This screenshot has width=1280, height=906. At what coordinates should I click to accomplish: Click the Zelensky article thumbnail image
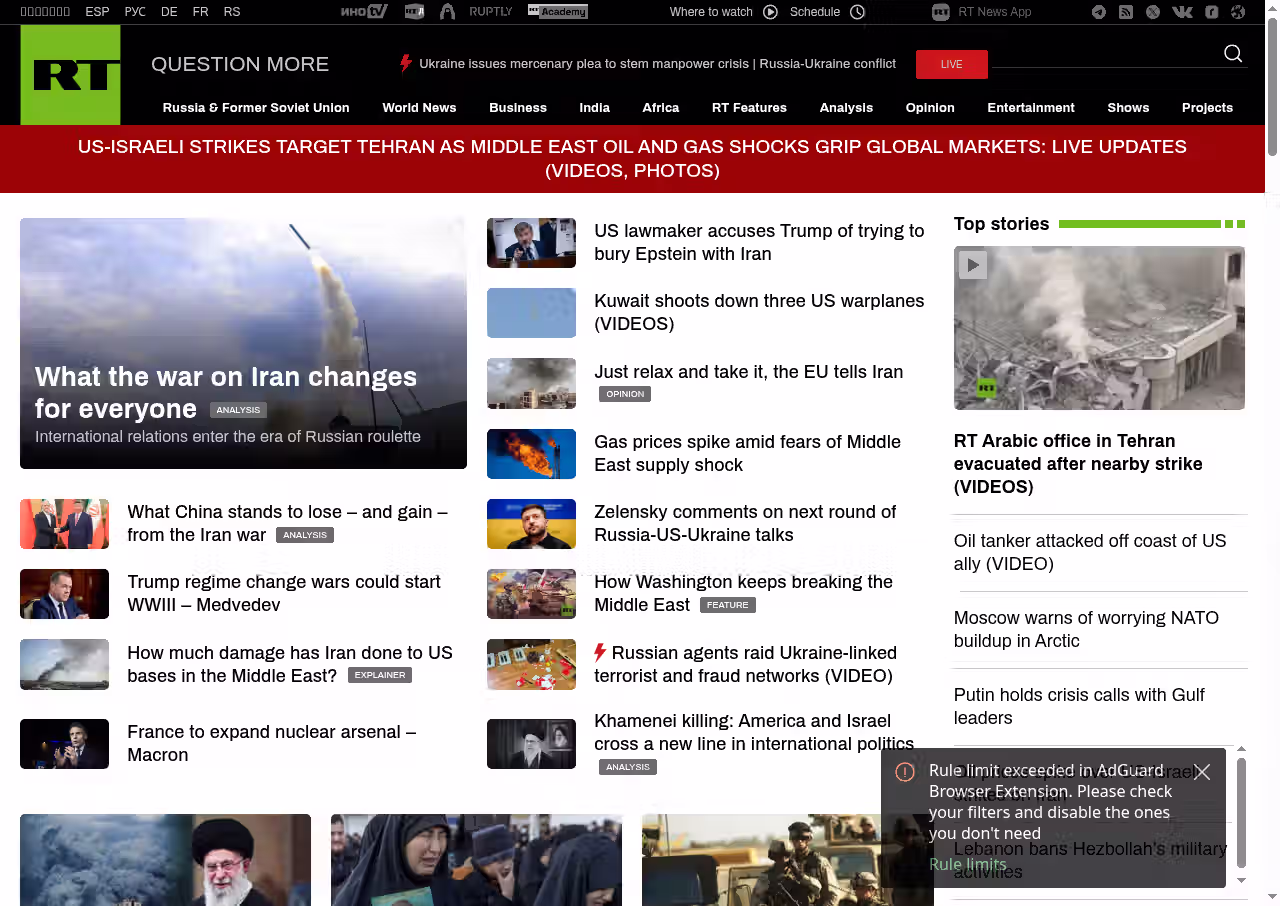531,524
